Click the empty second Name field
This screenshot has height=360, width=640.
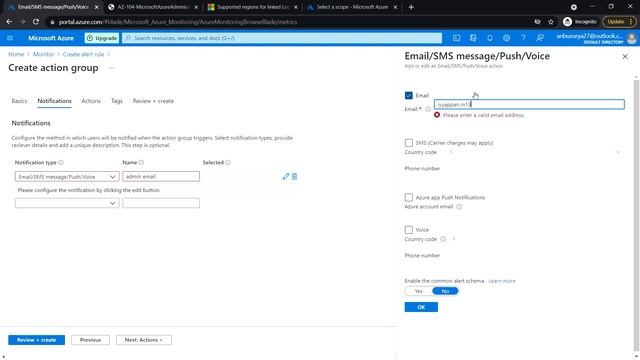(x=161, y=203)
